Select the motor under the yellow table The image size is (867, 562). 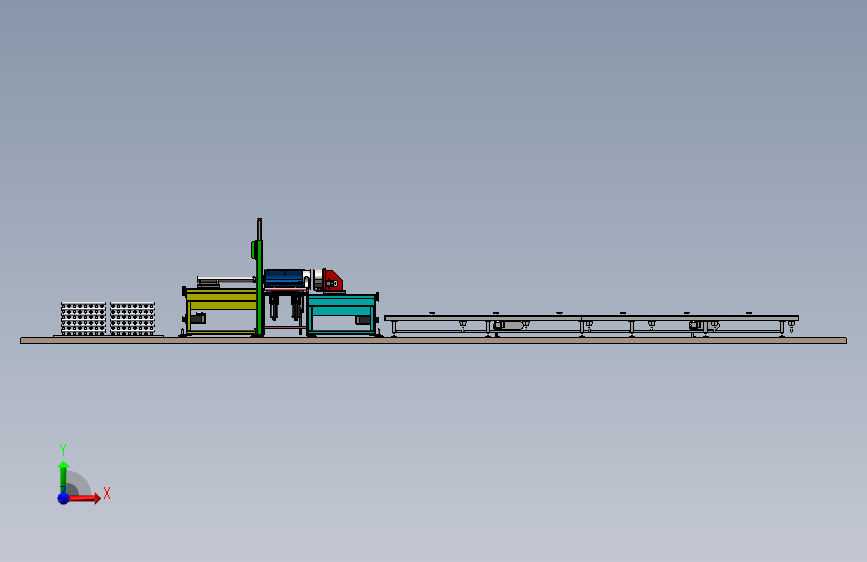(199, 318)
